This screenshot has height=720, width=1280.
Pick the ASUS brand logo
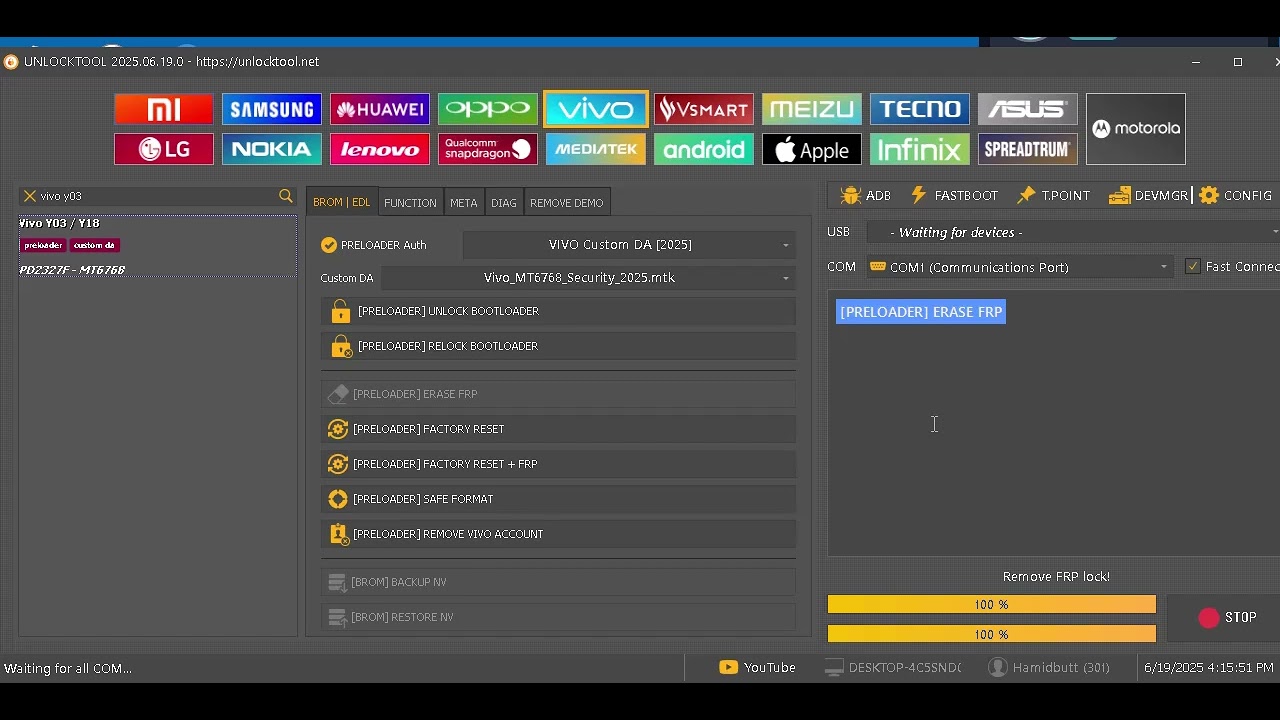pos(1028,109)
